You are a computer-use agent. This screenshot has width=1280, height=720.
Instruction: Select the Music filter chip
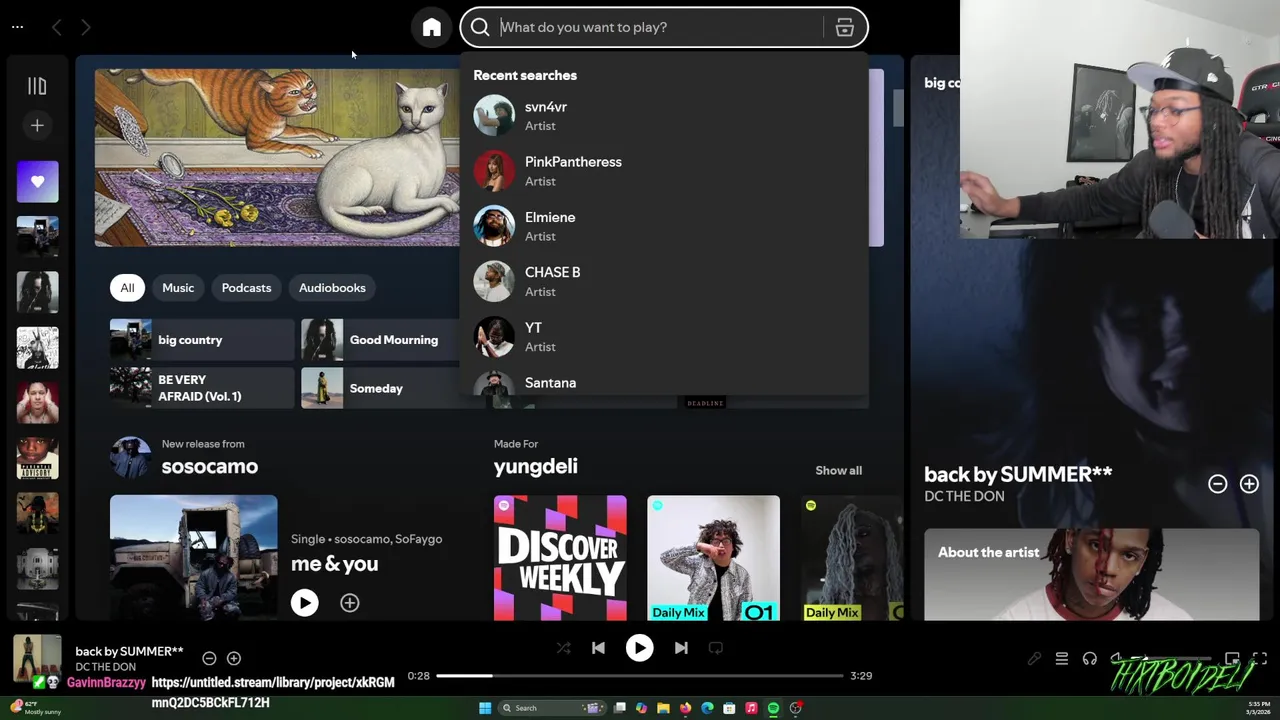click(x=178, y=288)
